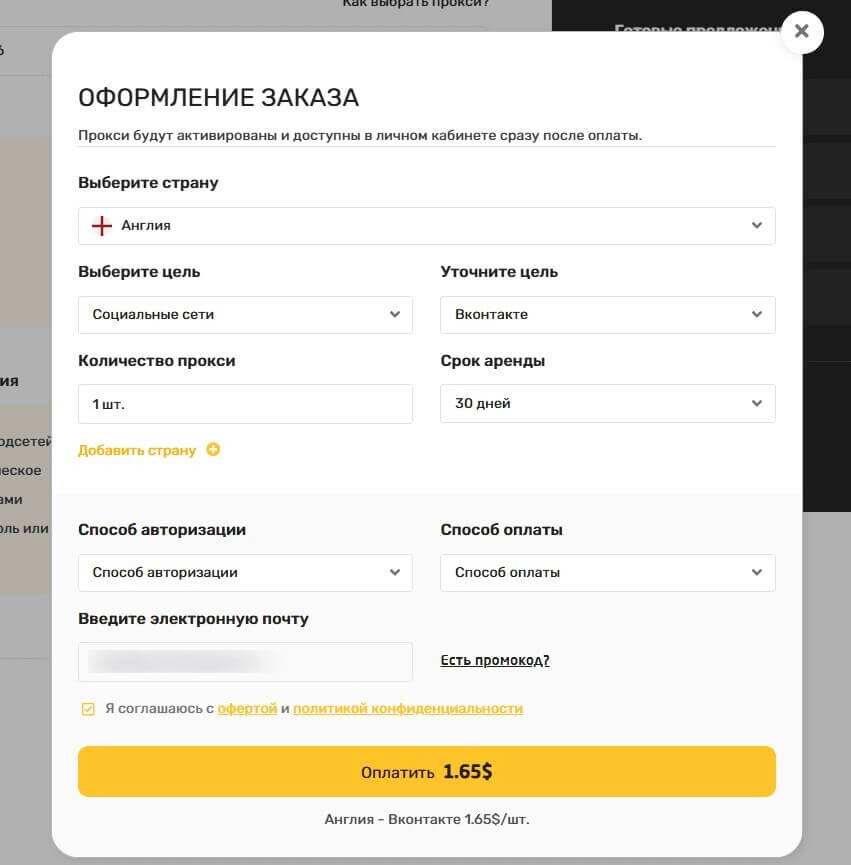Viewport: 851px width, 865px height.
Task: Click chevron arrow of 30 дней dropdown
Action: pyautogui.click(x=757, y=403)
